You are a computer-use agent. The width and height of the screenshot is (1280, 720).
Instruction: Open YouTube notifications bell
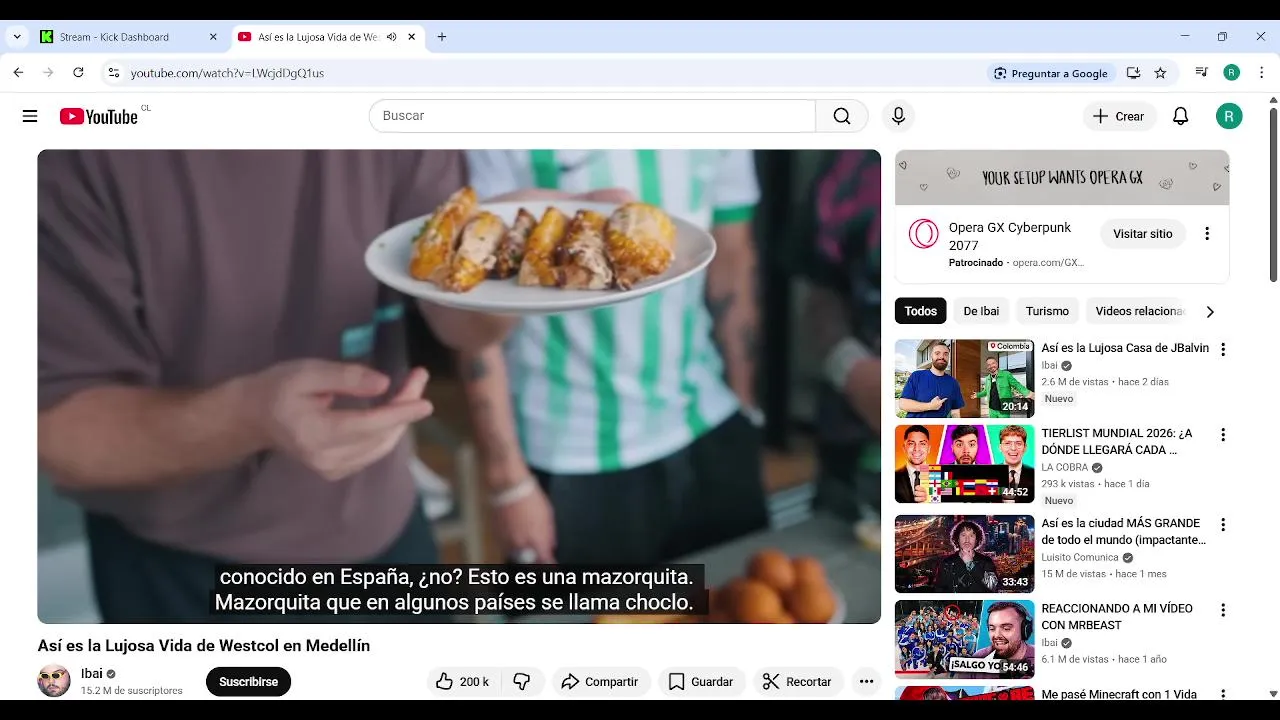[x=1180, y=116]
